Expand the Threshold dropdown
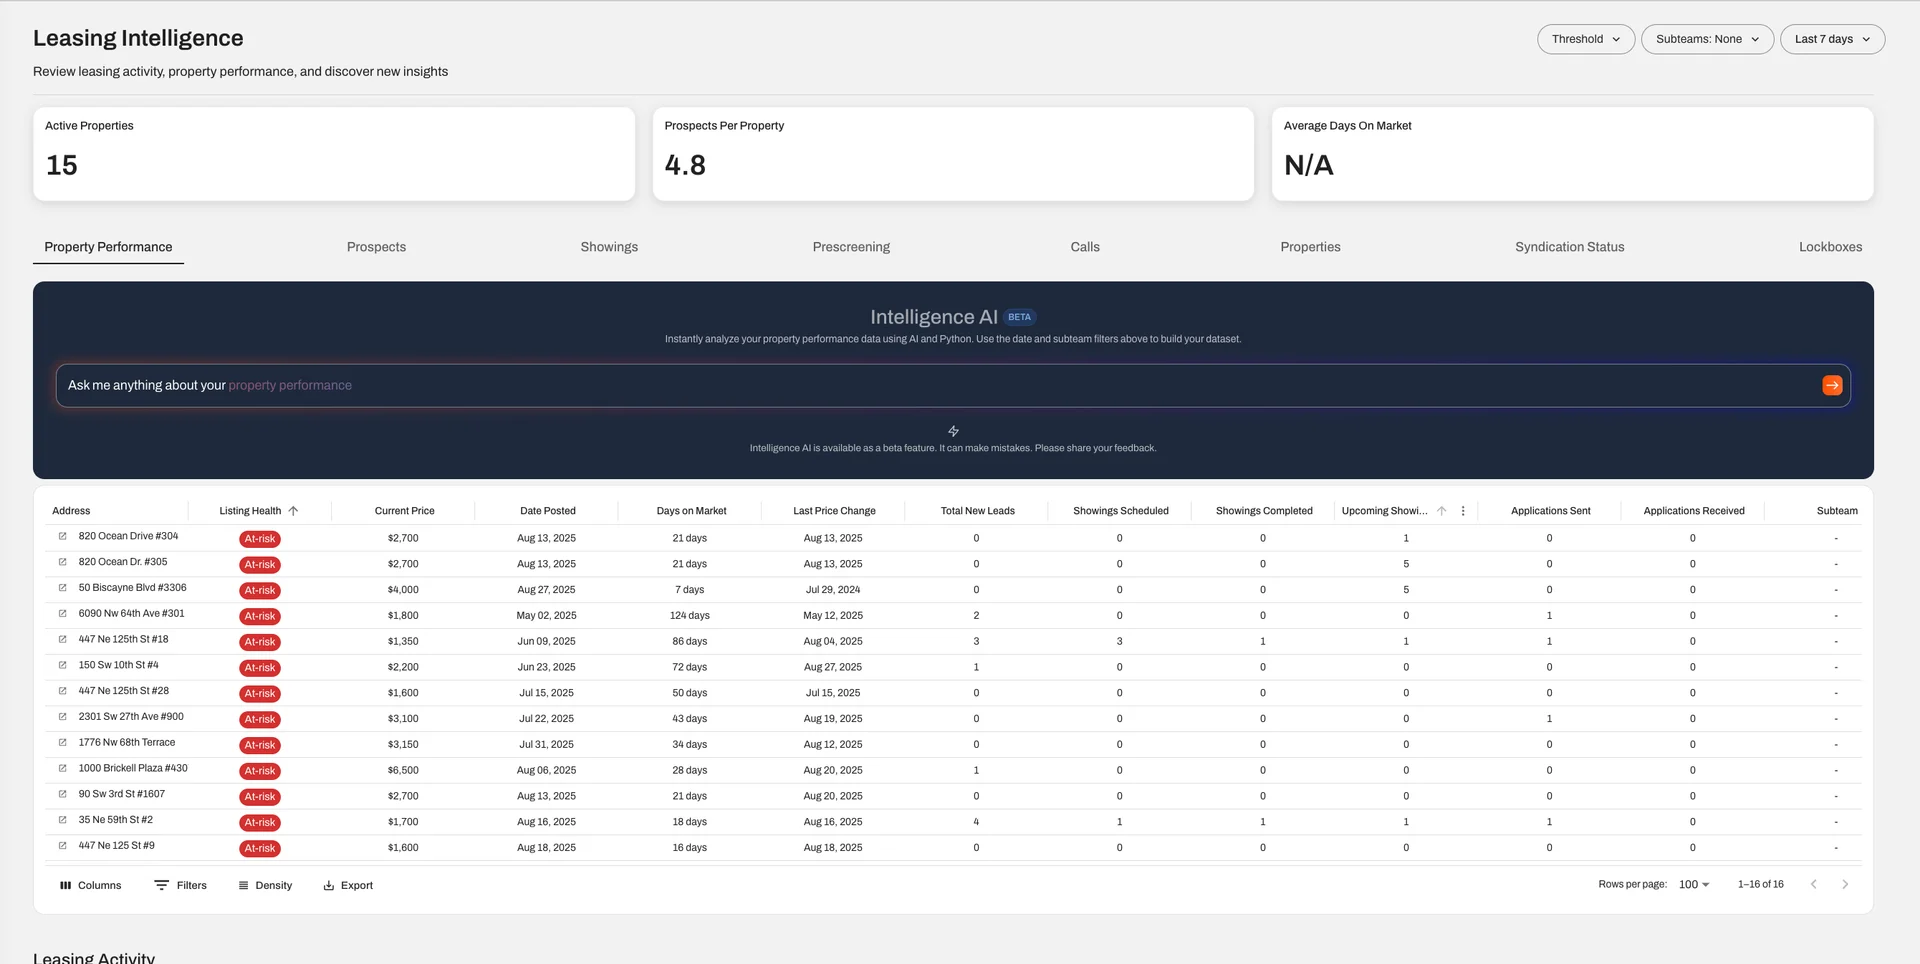1920x964 pixels. [x=1585, y=39]
